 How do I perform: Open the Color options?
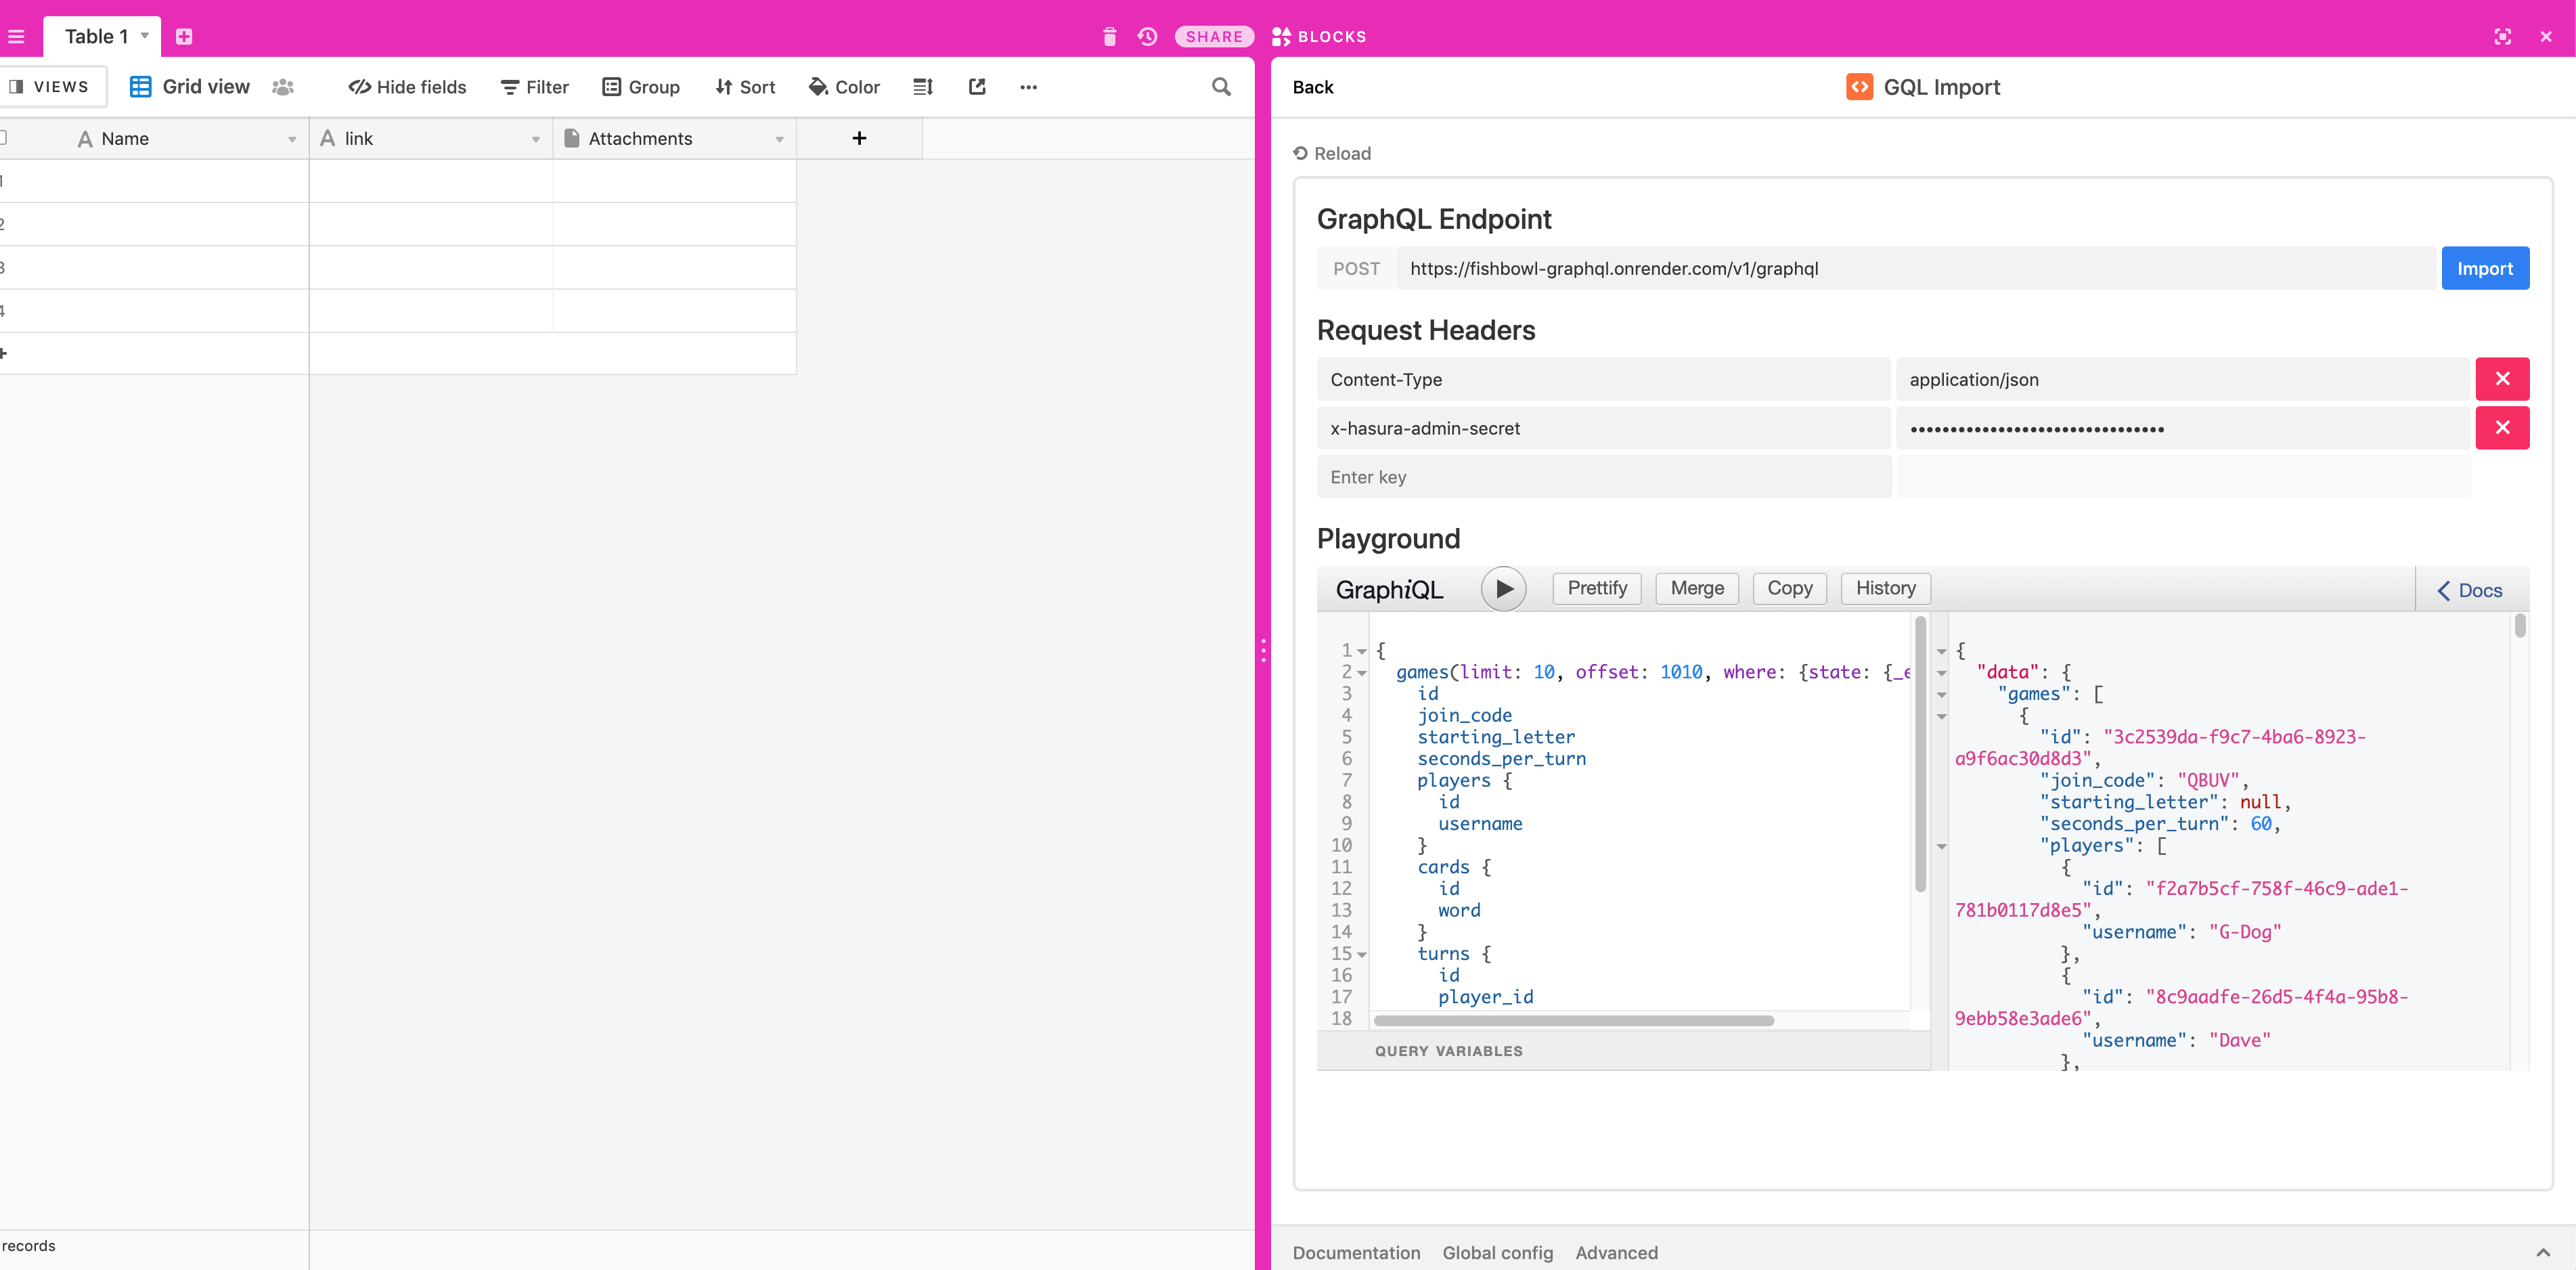844,87
